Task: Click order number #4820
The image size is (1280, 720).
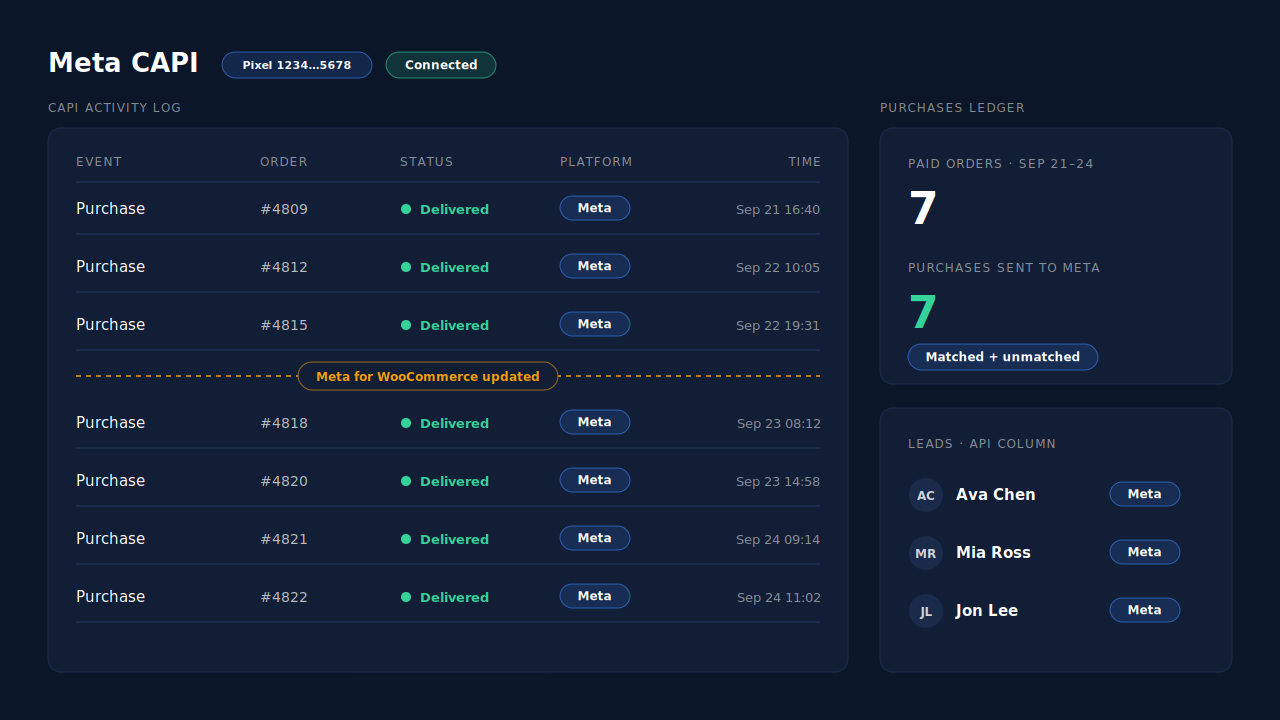Action: click(x=284, y=481)
